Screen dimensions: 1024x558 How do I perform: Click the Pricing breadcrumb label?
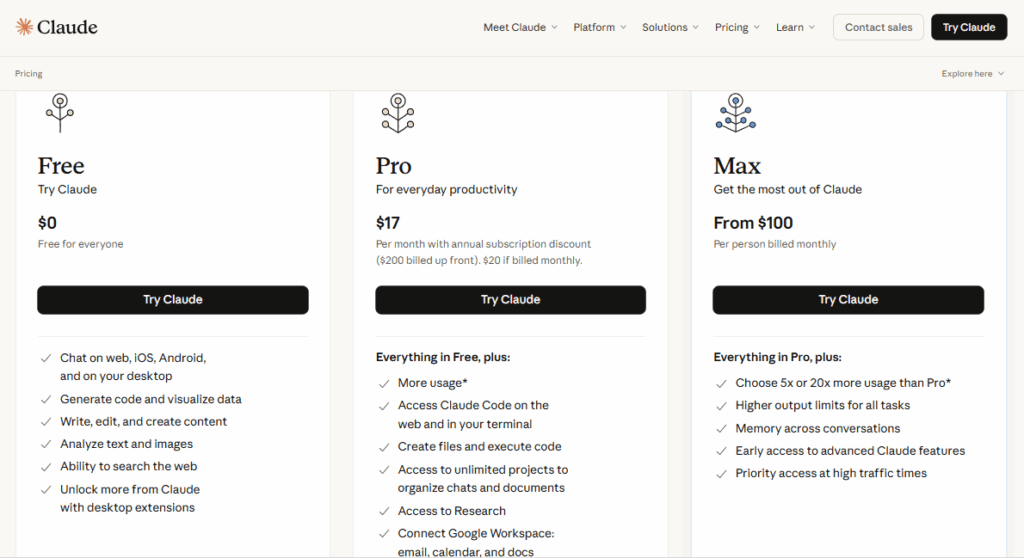point(29,74)
